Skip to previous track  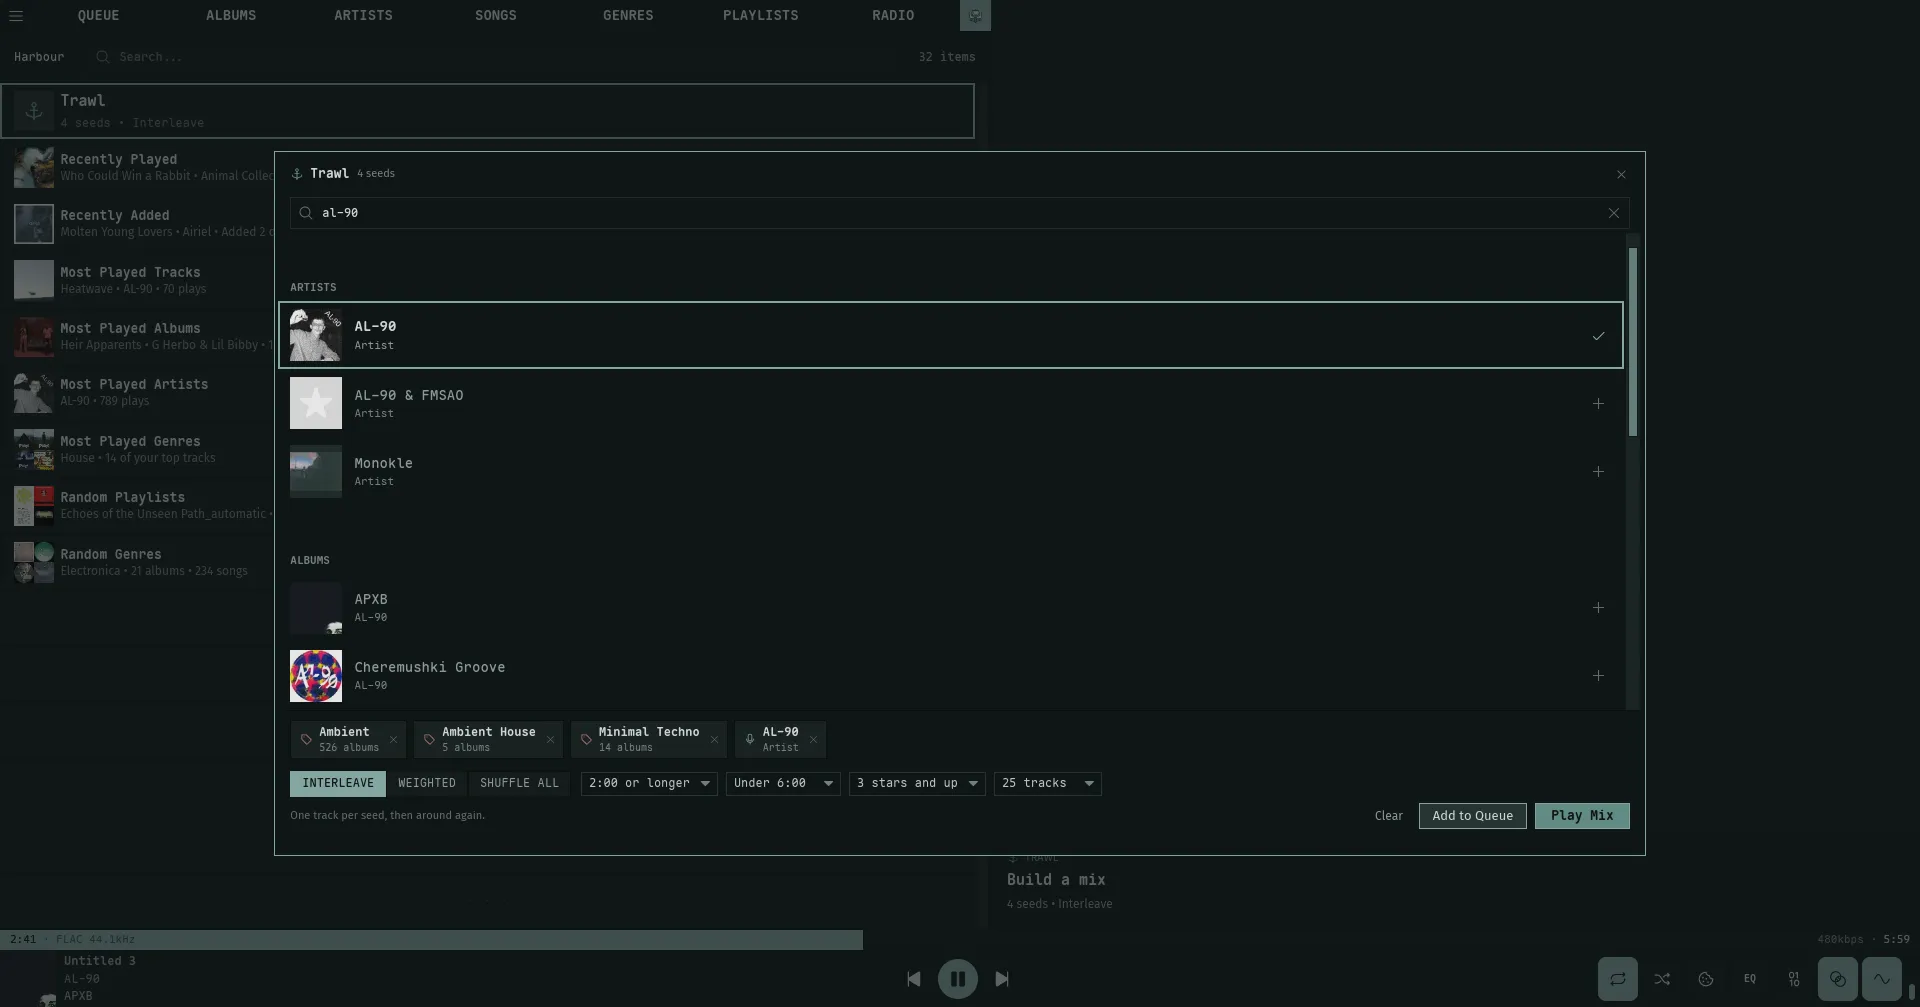click(x=913, y=979)
